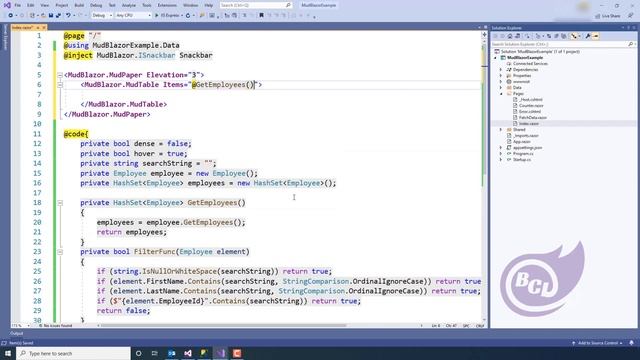Open the Debug menu
The image size is (640, 360).
(x=96, y=5)
